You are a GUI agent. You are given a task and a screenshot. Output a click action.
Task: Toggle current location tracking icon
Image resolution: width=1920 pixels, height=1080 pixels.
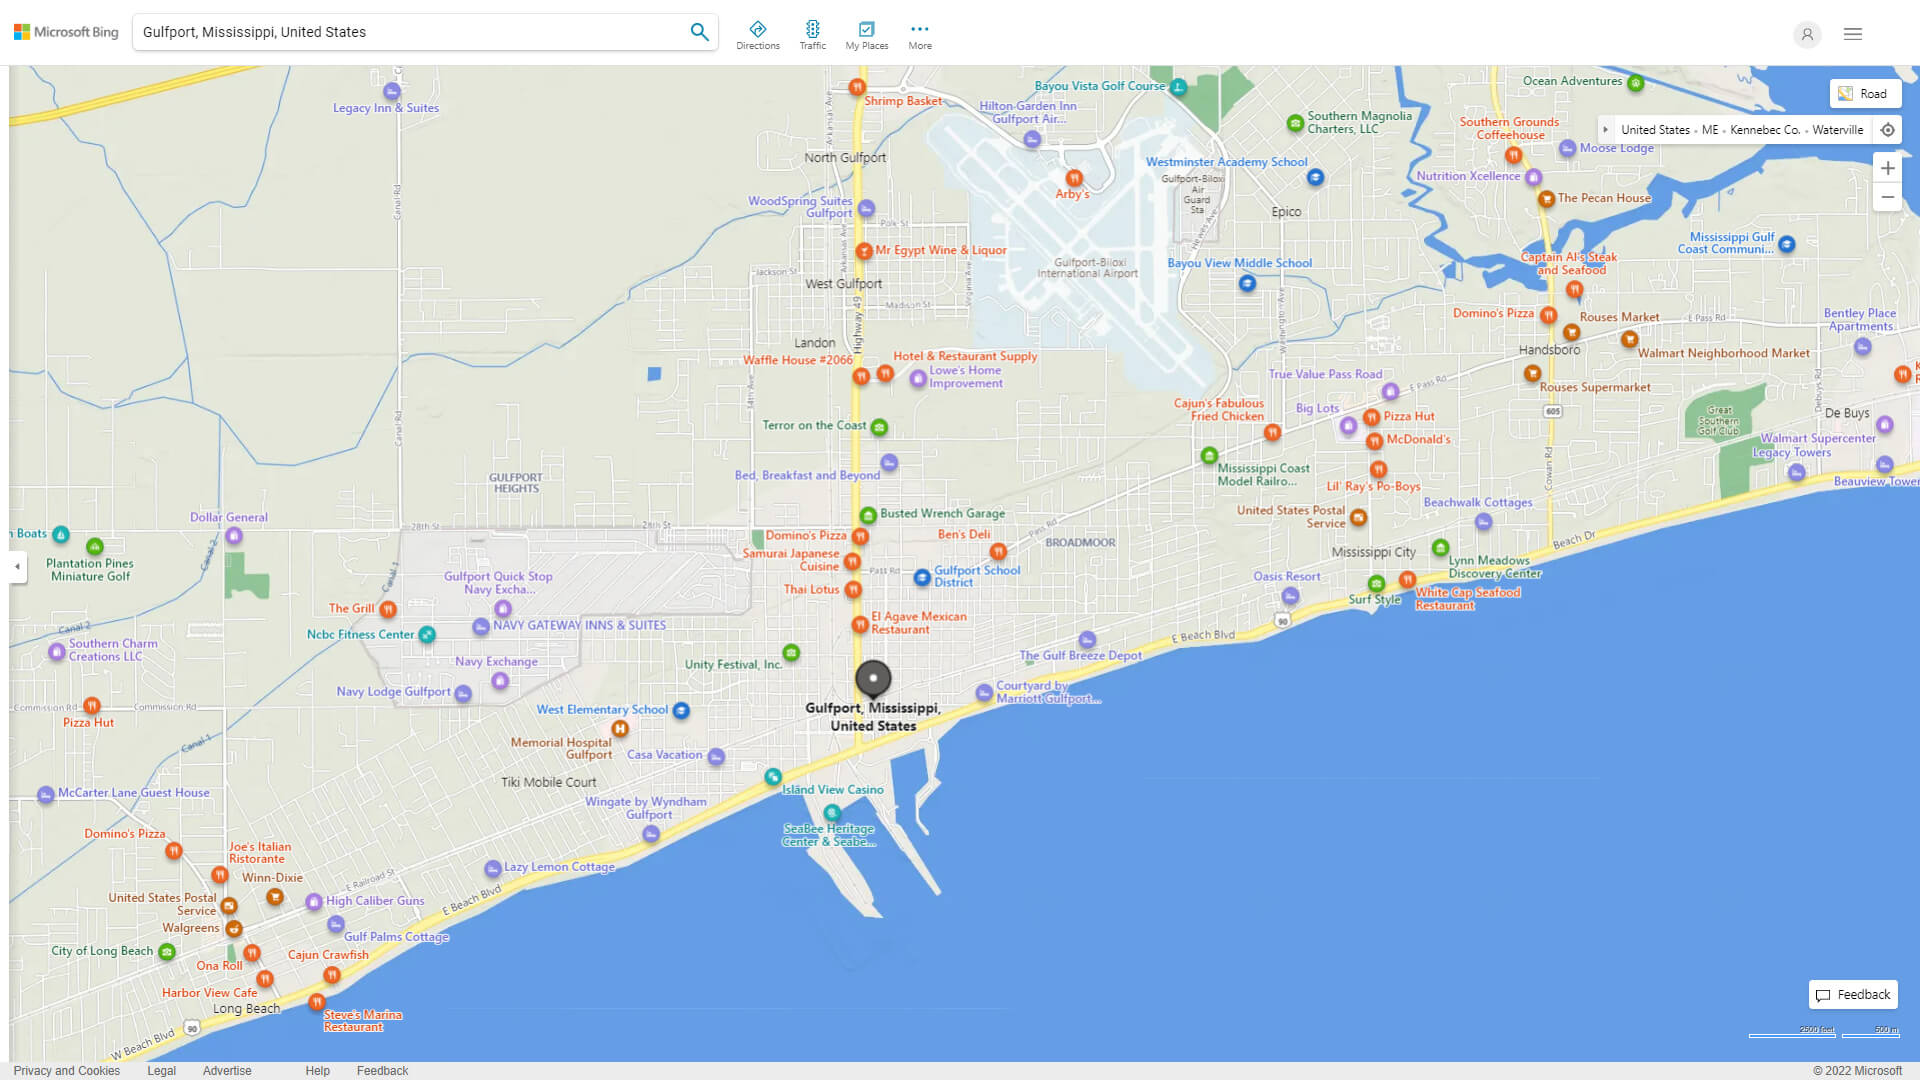(x=1888, y=129)
